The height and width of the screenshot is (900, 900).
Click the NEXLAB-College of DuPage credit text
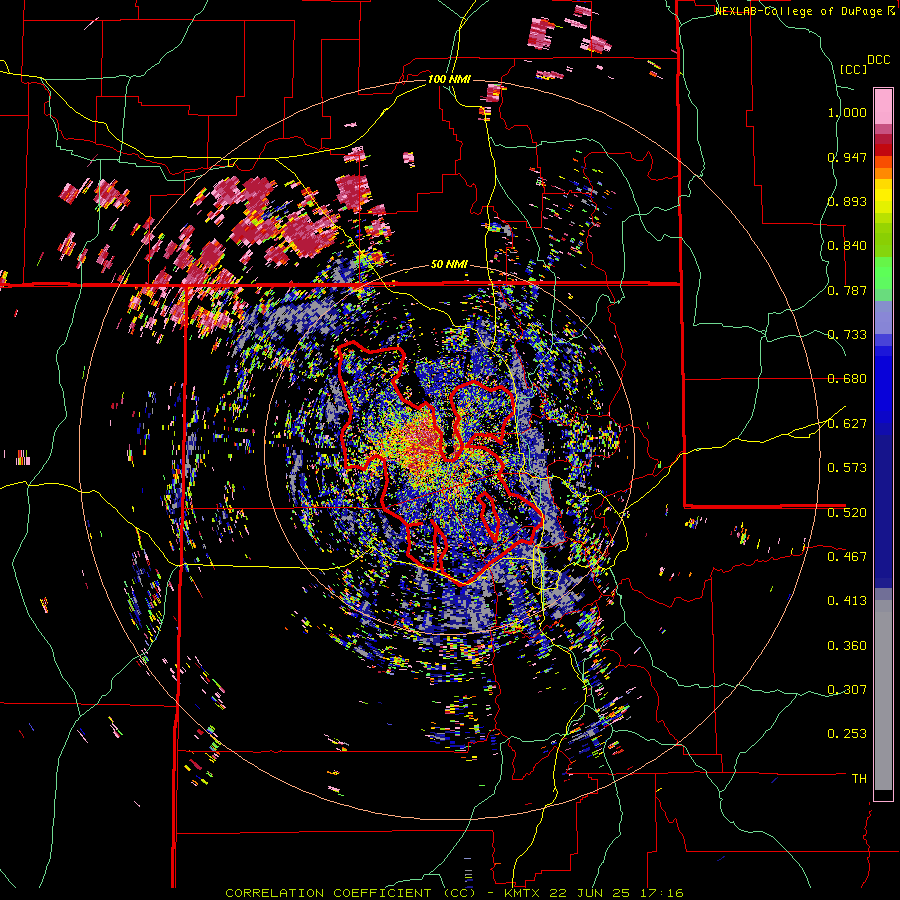pos(800,11)
